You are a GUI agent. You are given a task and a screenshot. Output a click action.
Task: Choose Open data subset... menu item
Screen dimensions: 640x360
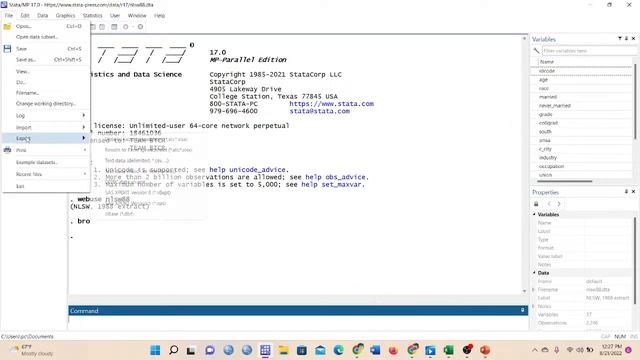(46, 37)
